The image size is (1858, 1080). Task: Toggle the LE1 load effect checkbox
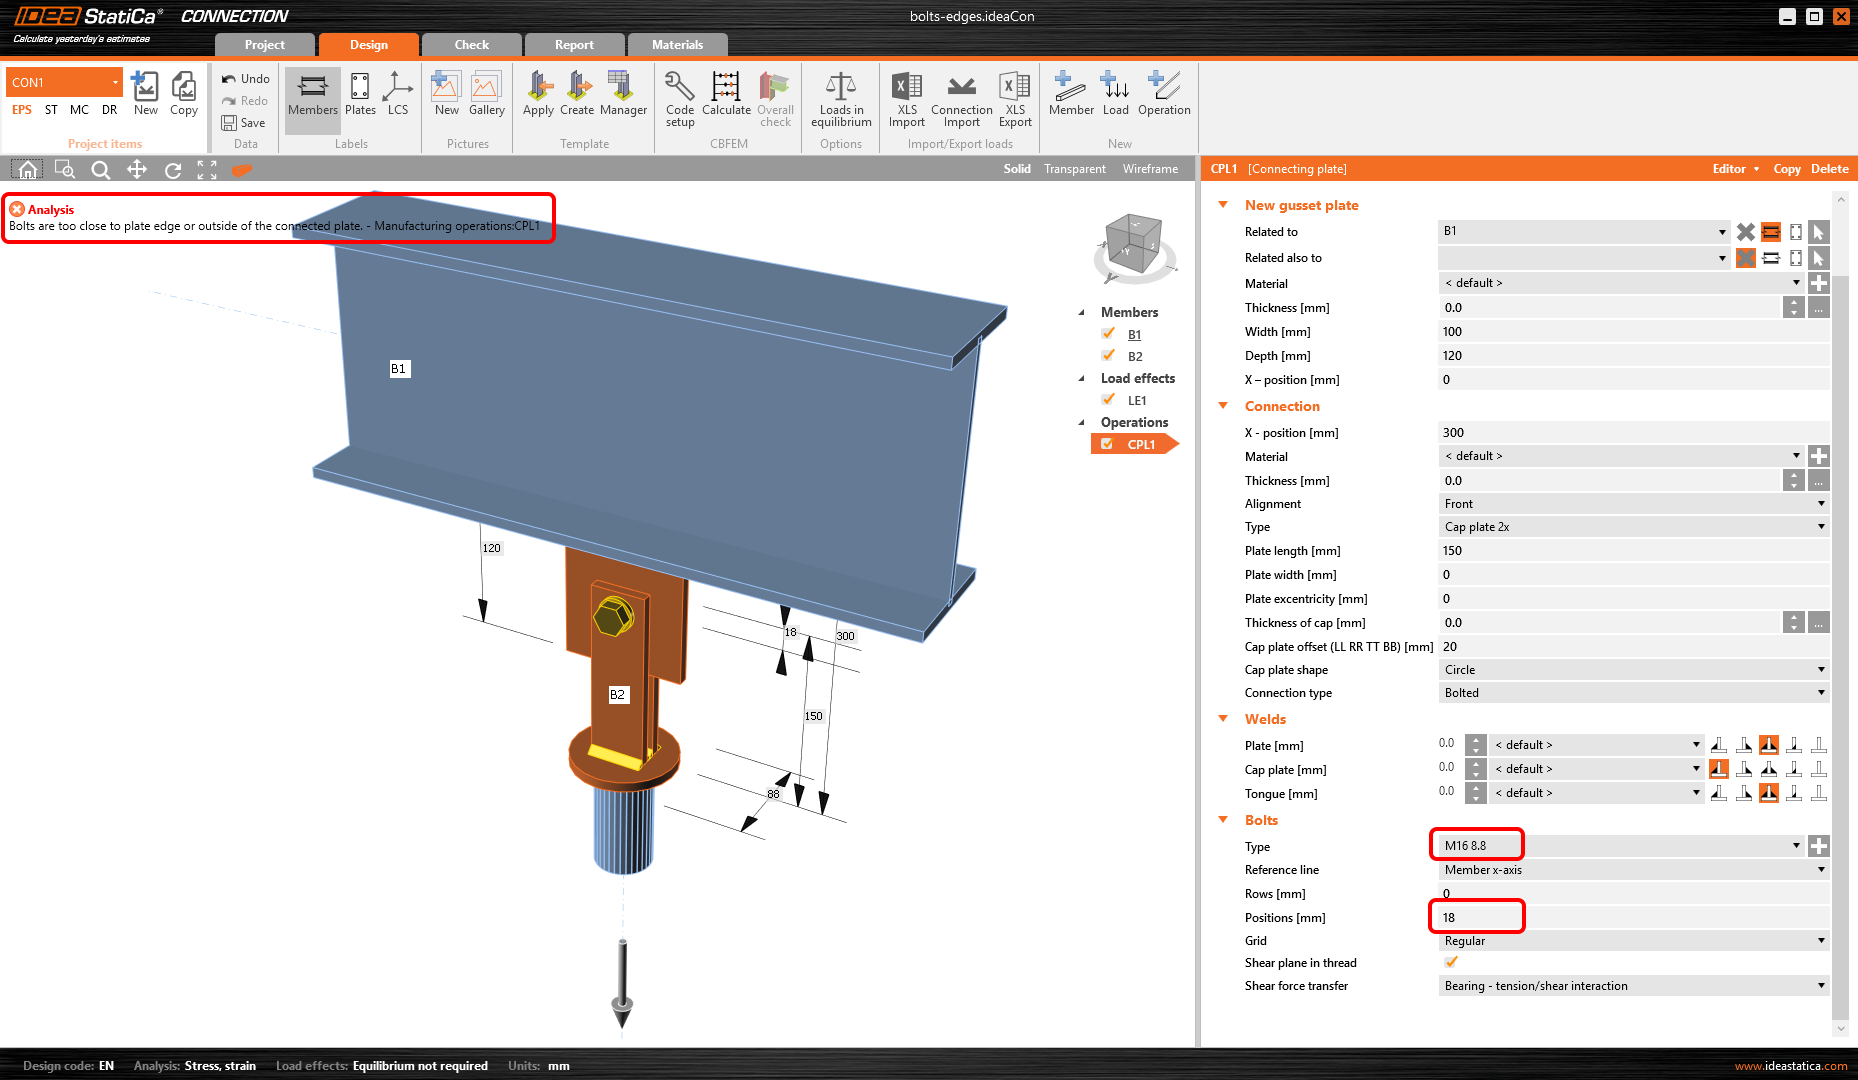1108,400
